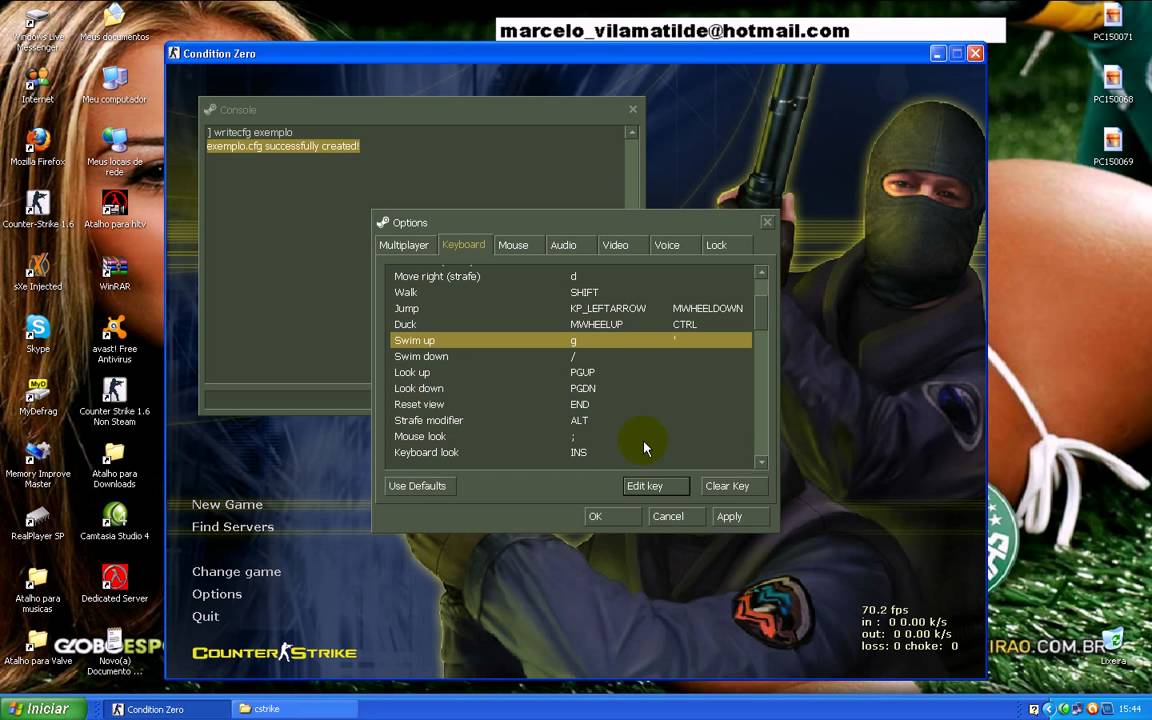The height and width of the screenshot is (720, 1152).
Task: Launch Counter-Strike 1.6 desktop shortcut
Action: (37, 209)
